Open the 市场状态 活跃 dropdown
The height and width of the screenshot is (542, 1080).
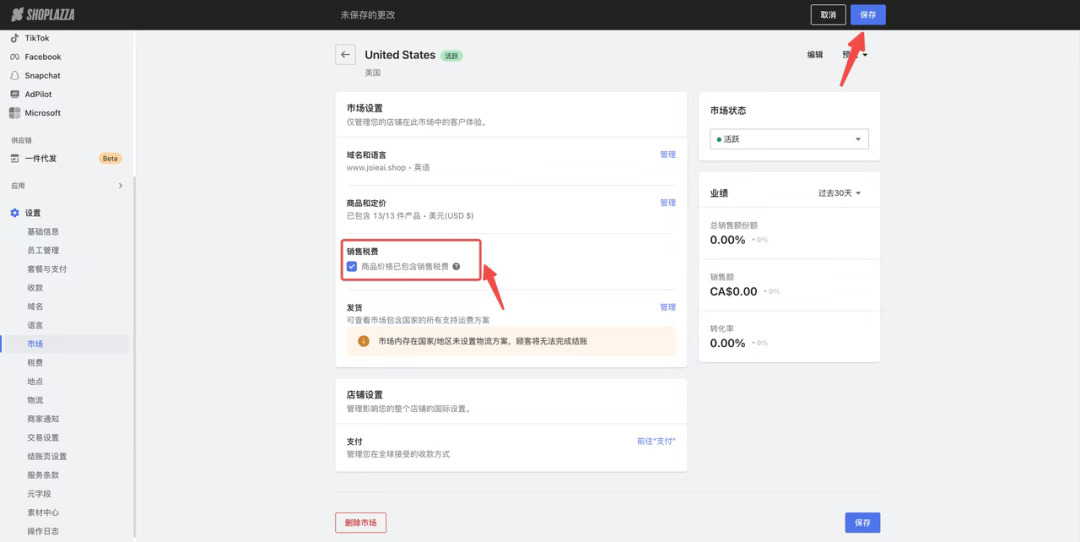click(x=789, y=139)
